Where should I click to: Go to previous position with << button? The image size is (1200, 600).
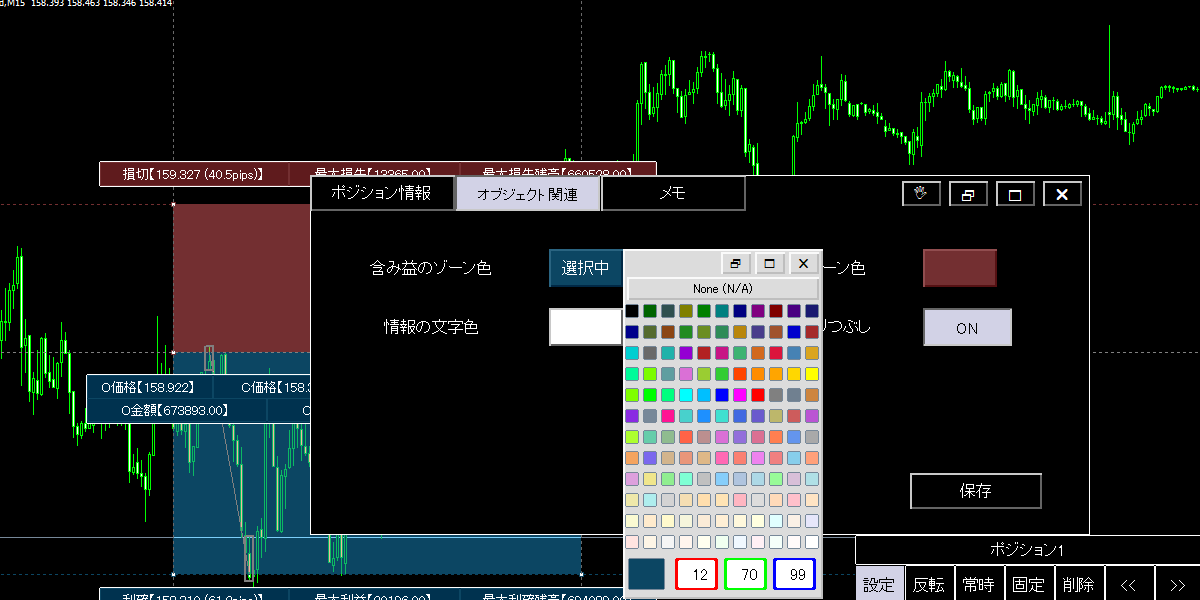1128,585
